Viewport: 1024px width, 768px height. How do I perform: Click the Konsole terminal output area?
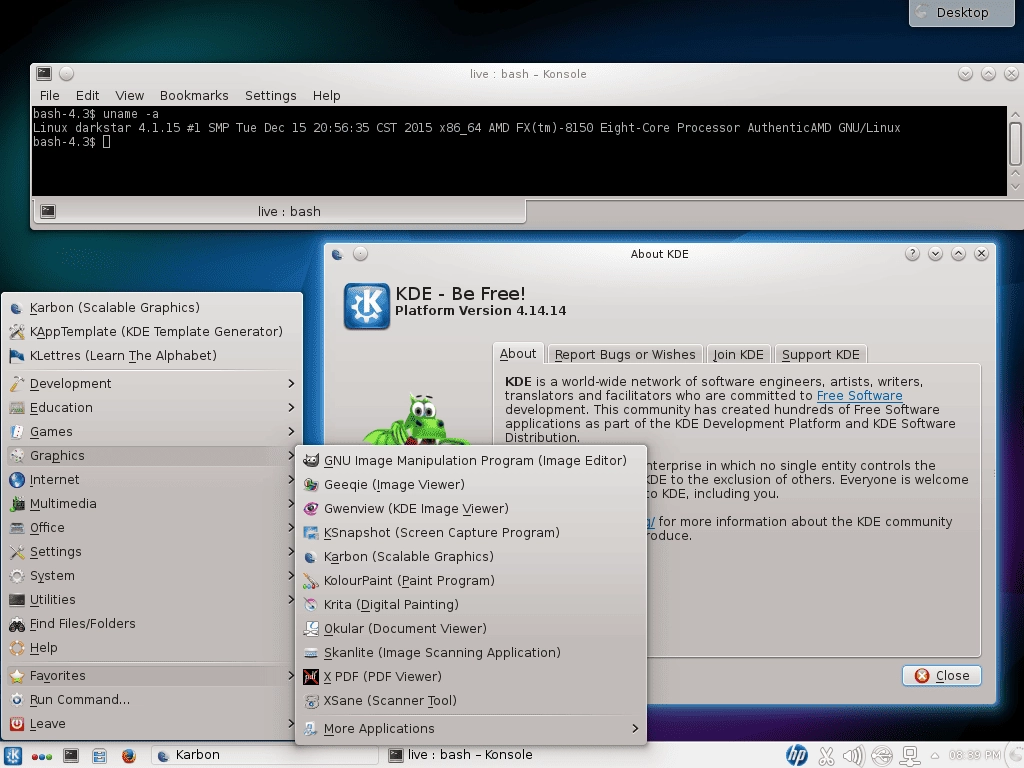coord(519,151)
